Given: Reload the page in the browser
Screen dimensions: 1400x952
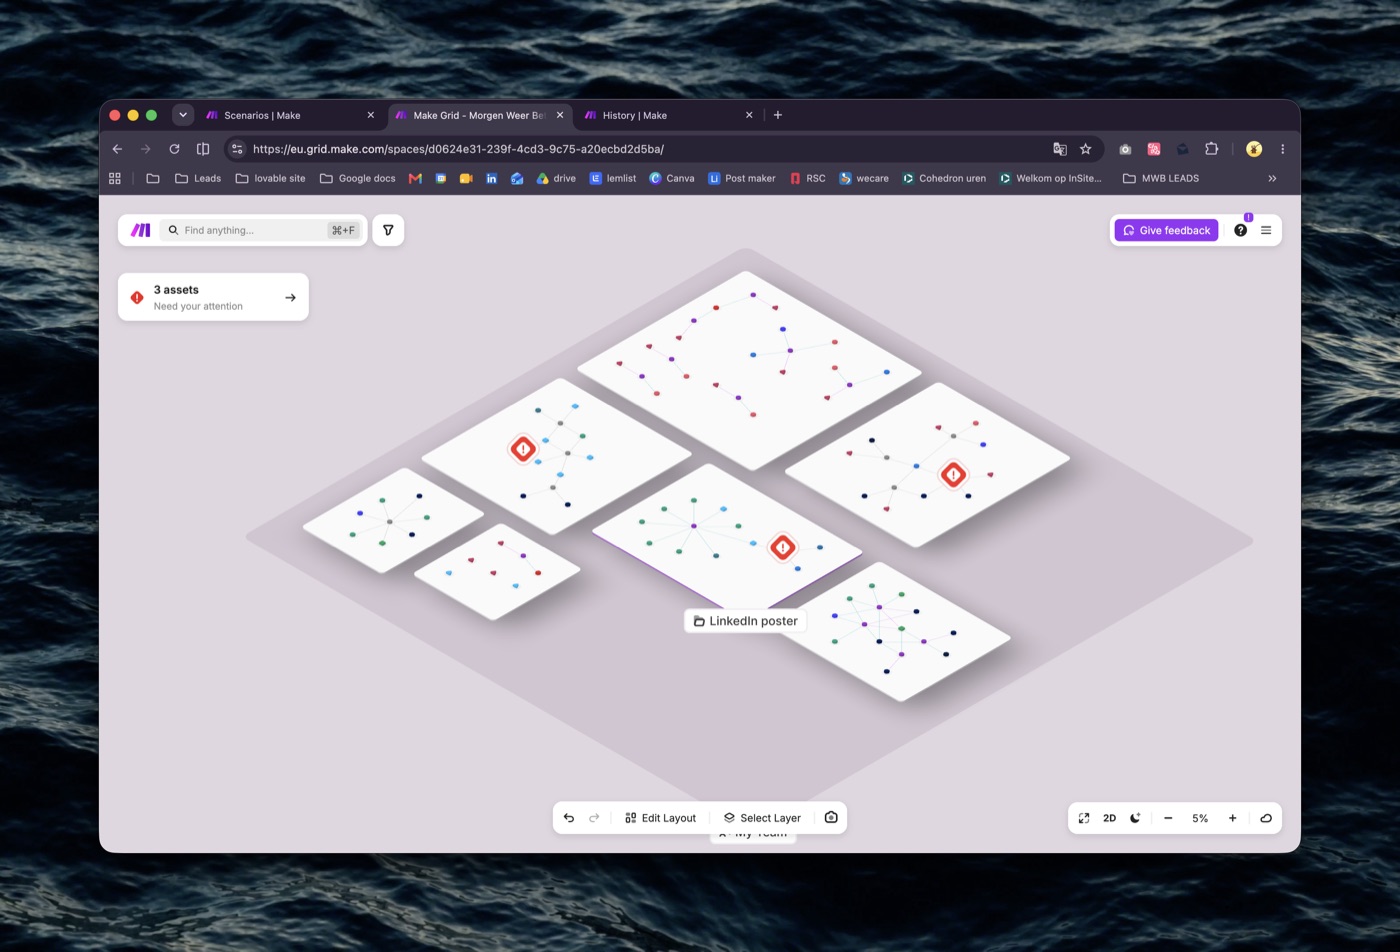Looking at the screenshot, I should click(174, 149).
